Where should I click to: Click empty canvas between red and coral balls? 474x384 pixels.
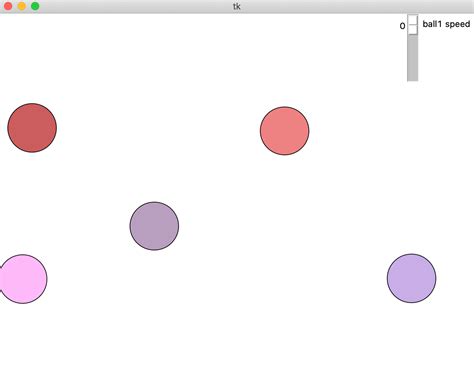click(158, 129)
